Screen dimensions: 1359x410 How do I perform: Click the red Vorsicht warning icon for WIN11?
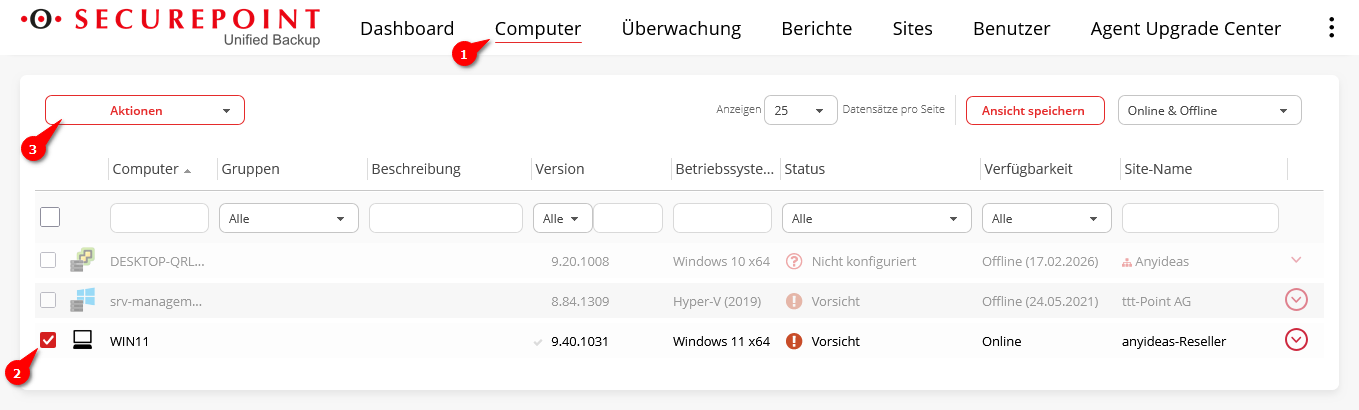[795, 341]
